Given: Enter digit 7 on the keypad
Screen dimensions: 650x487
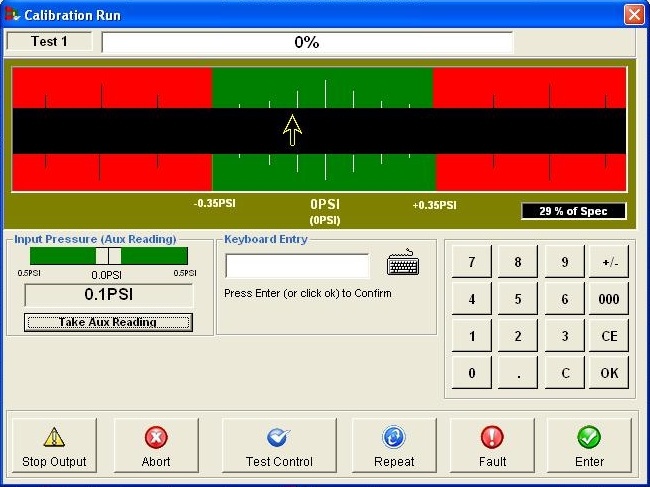Looking at the screenshot, I should (x=472, y=262).
